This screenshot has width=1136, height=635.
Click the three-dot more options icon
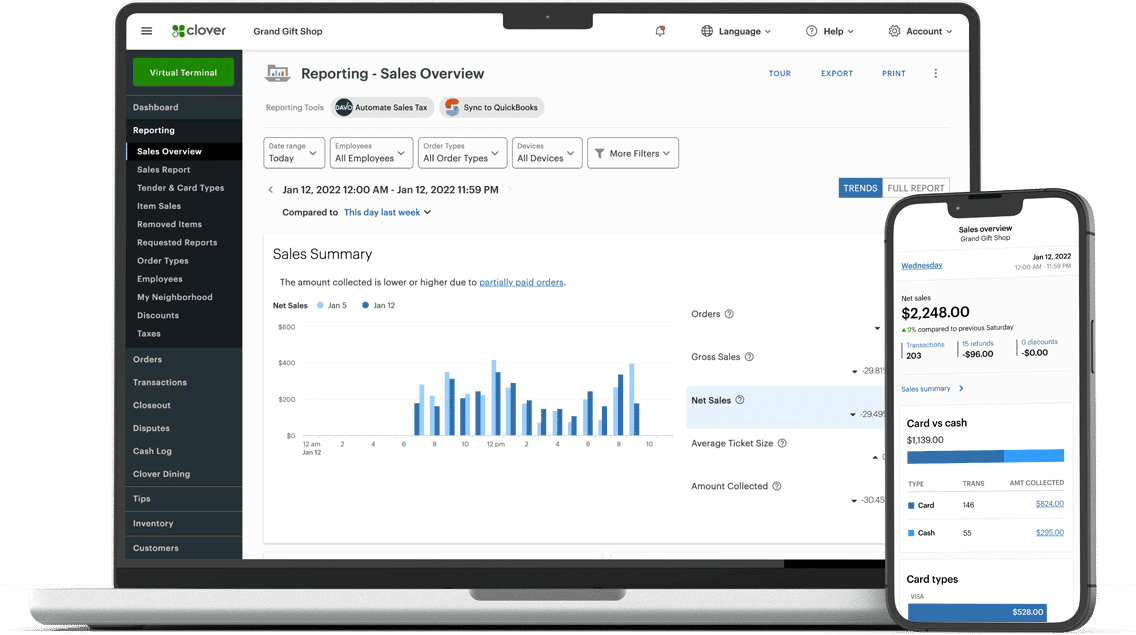tap(936, 73)
